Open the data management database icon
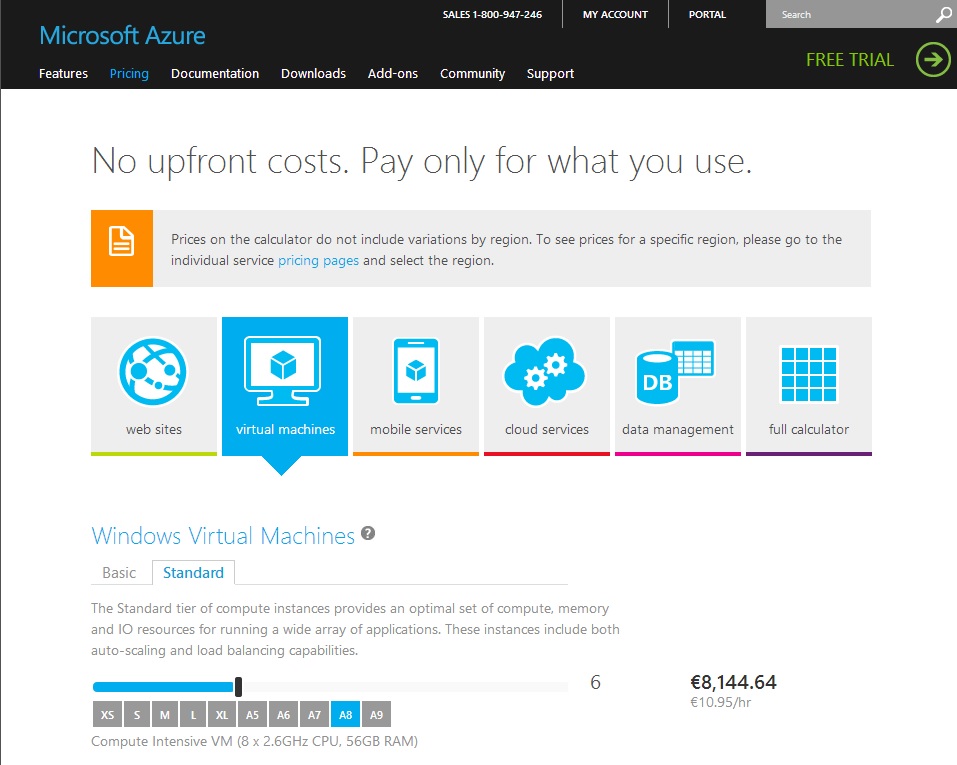Viewport: 957px width, 765px height. (677, 371)
